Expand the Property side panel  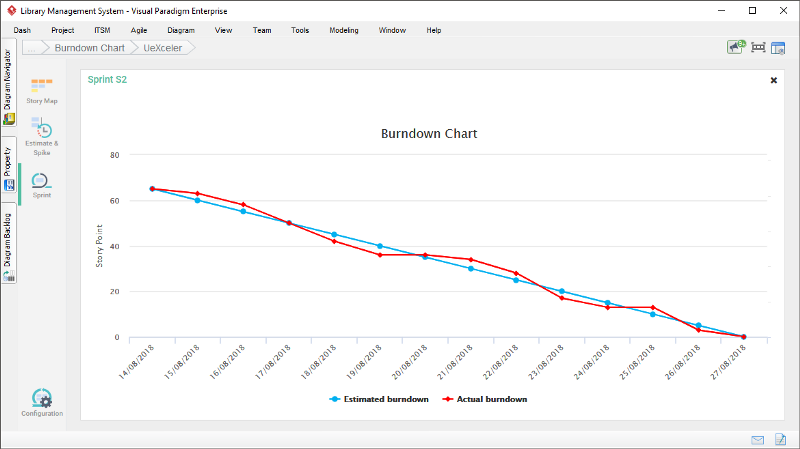[x=8, y=170]
